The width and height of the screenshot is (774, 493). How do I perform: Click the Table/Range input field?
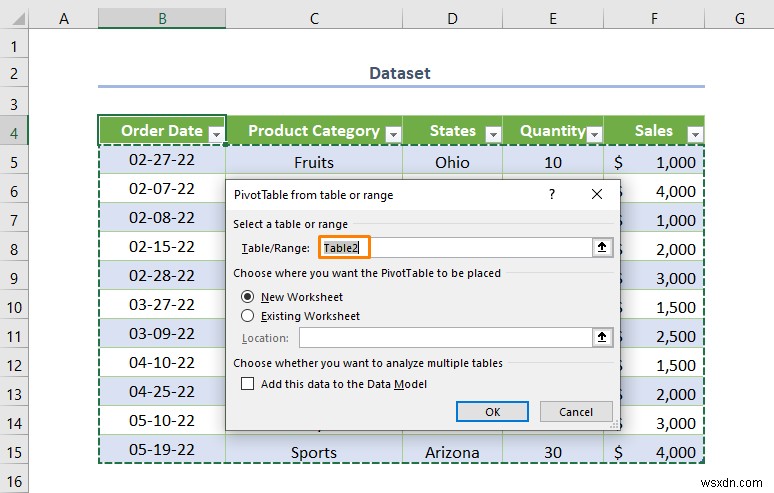click(x=455, y=248)
